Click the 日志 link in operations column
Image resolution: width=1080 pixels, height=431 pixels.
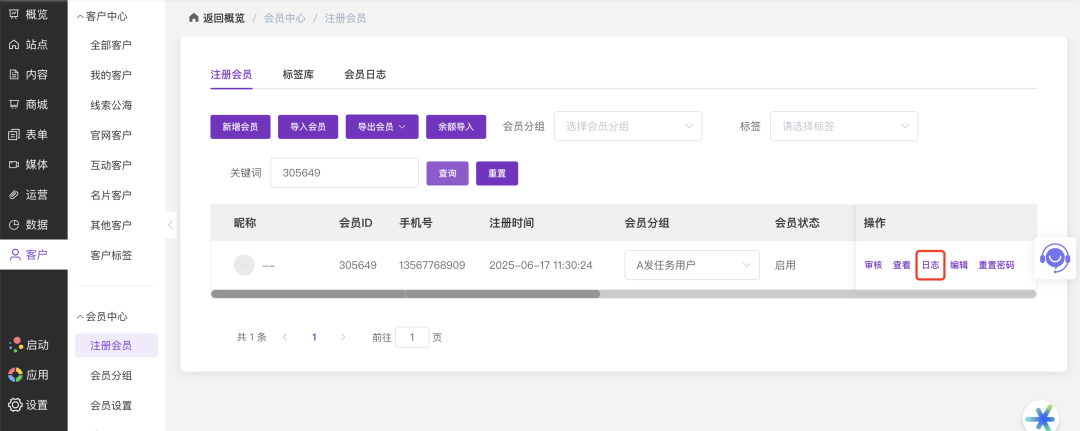pos(930,265)
